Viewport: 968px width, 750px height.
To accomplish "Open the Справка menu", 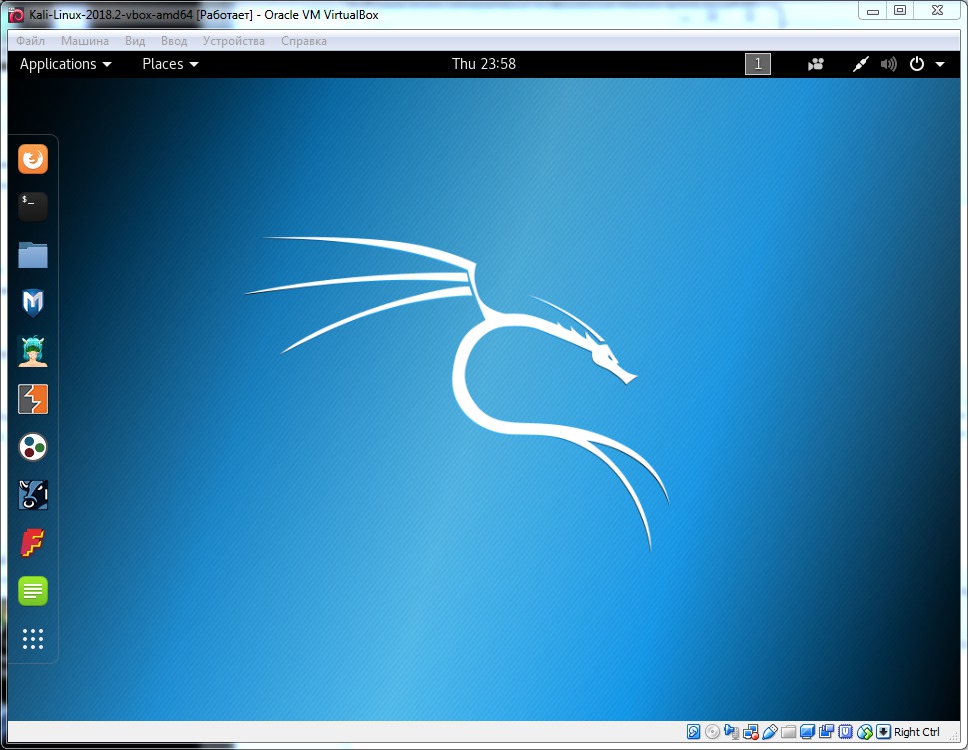I will click(x=304, y=41).
